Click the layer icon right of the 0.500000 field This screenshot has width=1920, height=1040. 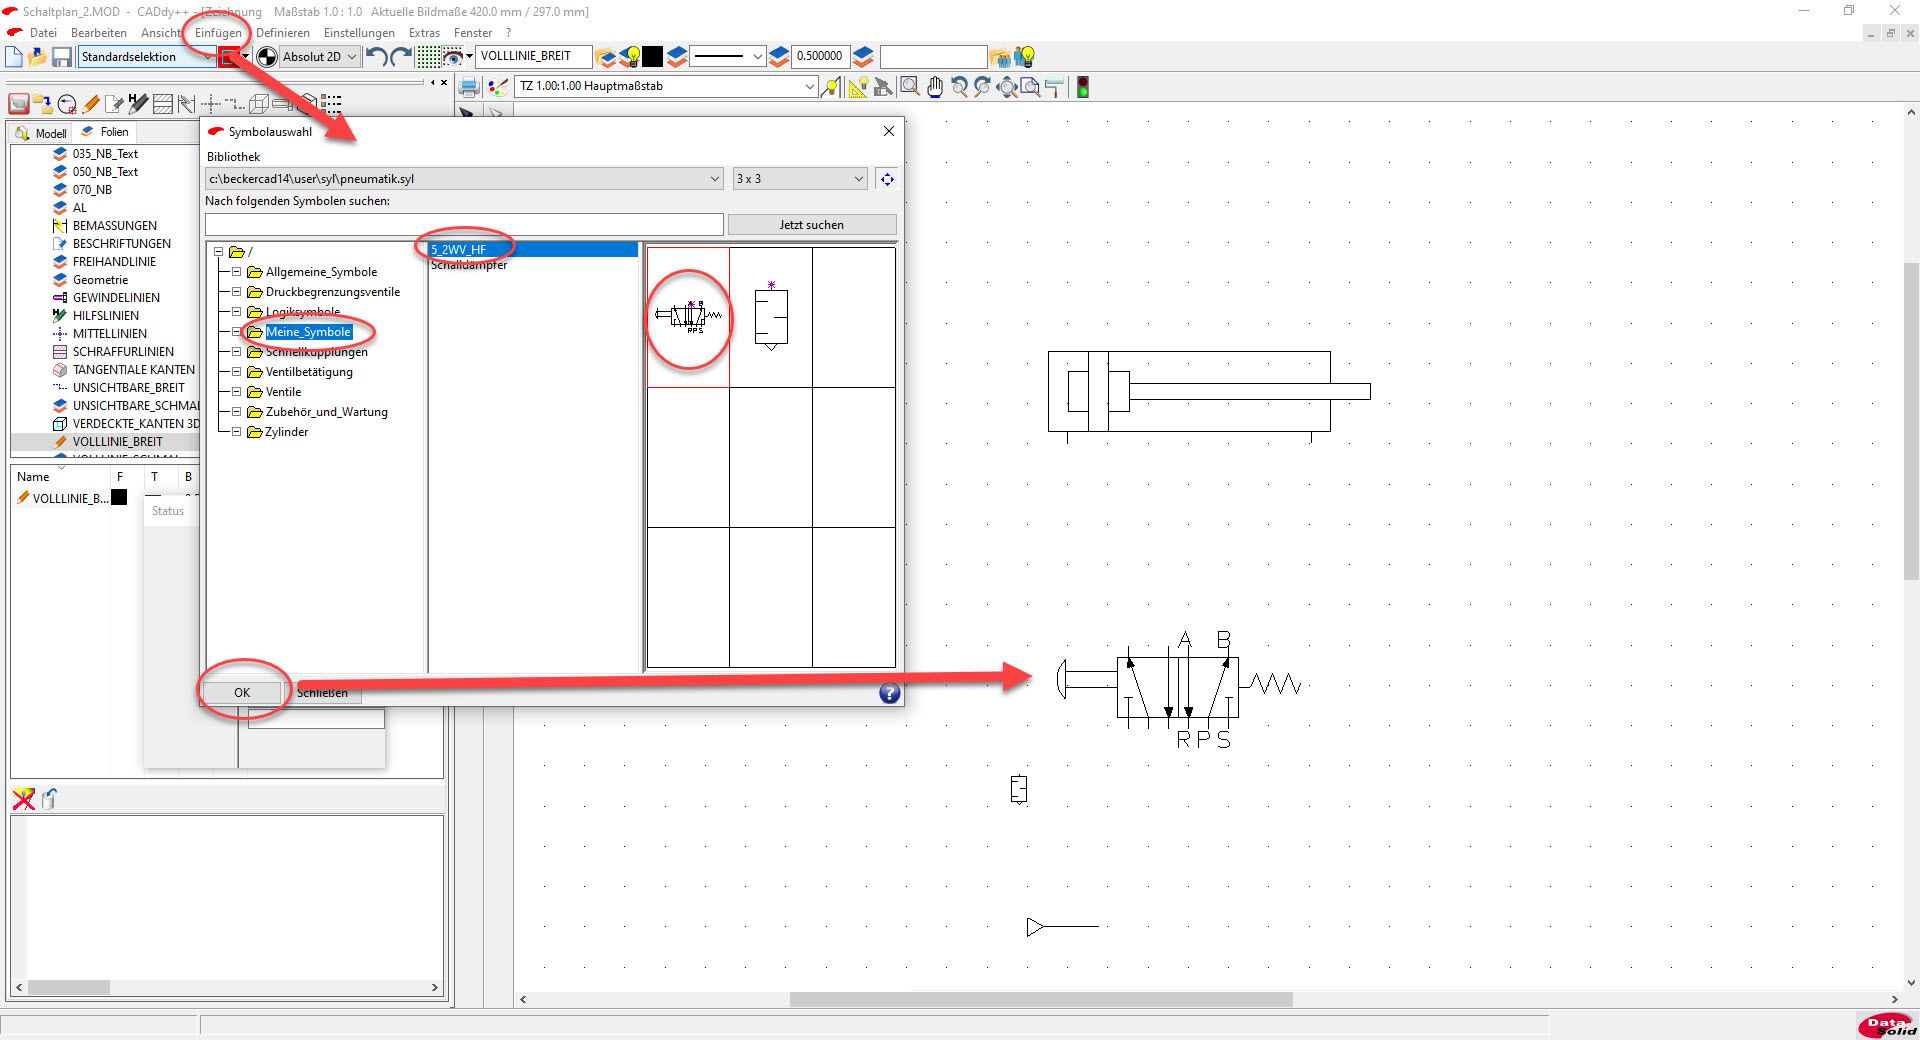[x=864, y=57]
